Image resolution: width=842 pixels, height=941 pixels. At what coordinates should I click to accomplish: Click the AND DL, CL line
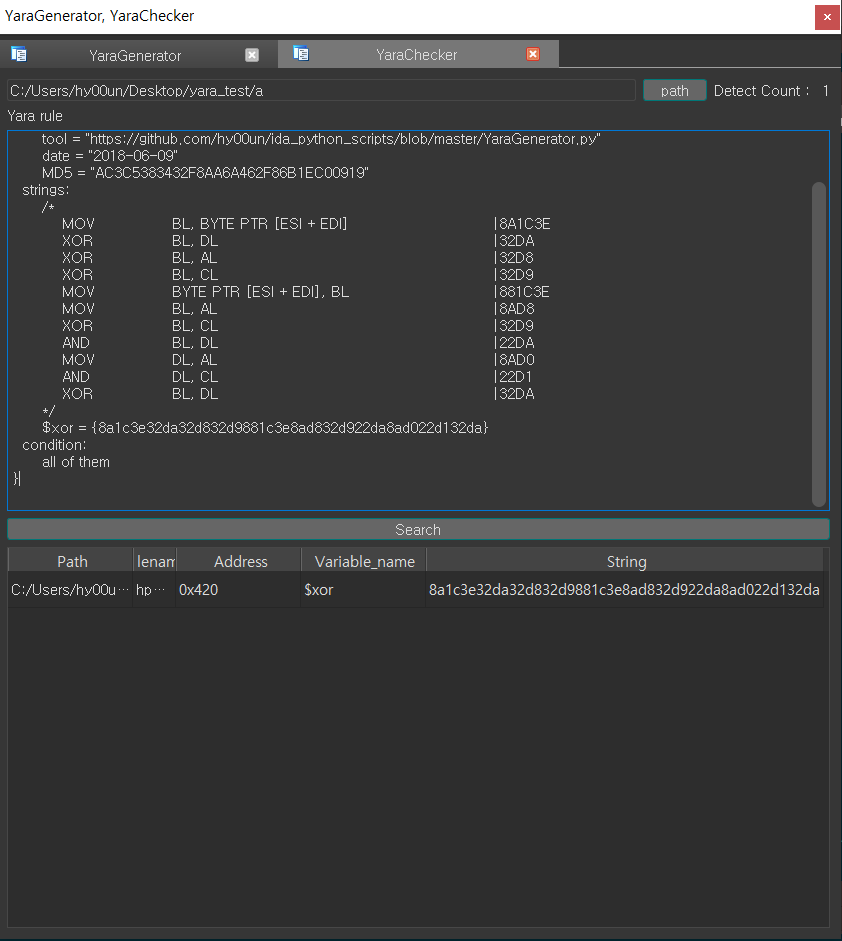298,377
